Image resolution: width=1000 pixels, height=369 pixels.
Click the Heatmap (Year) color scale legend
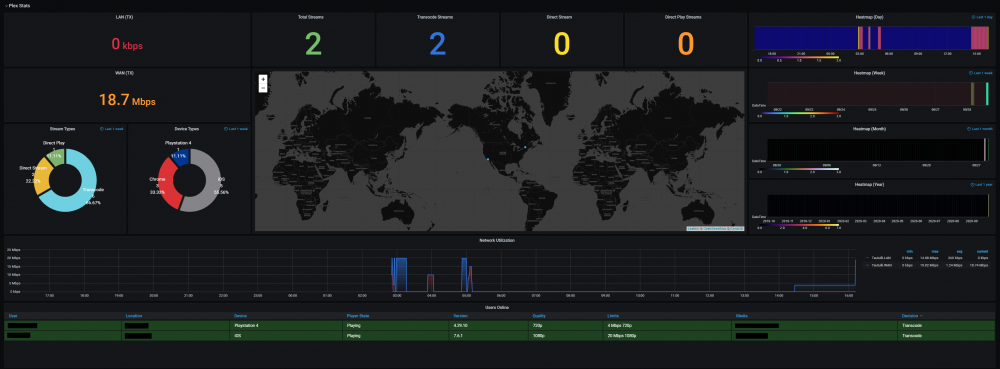click(798, 226)
